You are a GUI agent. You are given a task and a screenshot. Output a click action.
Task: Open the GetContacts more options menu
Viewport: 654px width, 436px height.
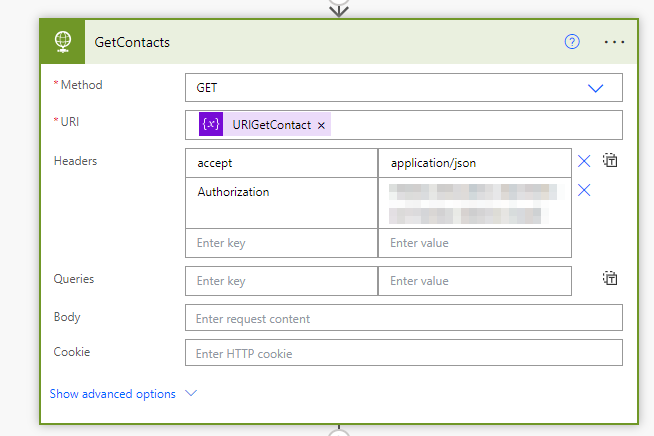[x=615, y=42]
